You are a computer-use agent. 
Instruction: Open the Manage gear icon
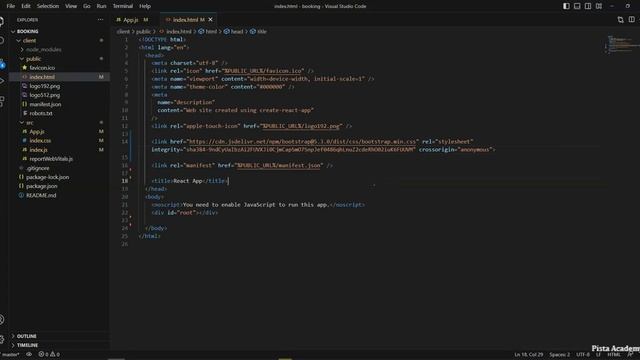pos(2,339)
